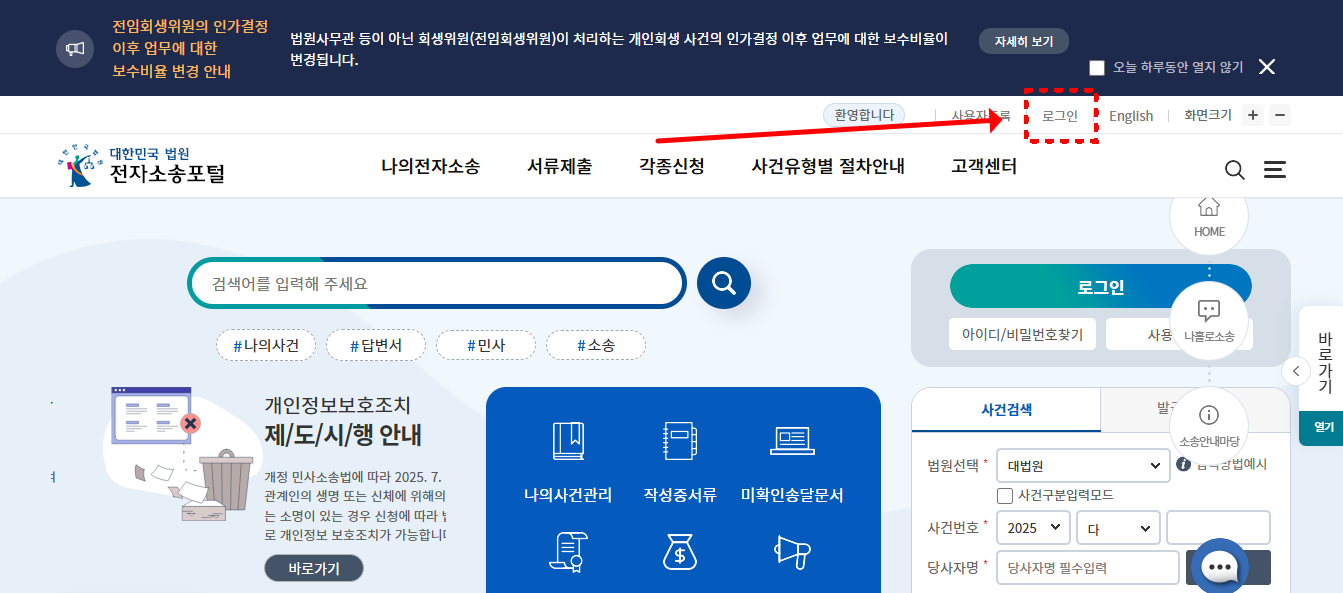1343x593 pixels.
Task: Open the 2025 year dropdown
Action: coord(1033,527)
